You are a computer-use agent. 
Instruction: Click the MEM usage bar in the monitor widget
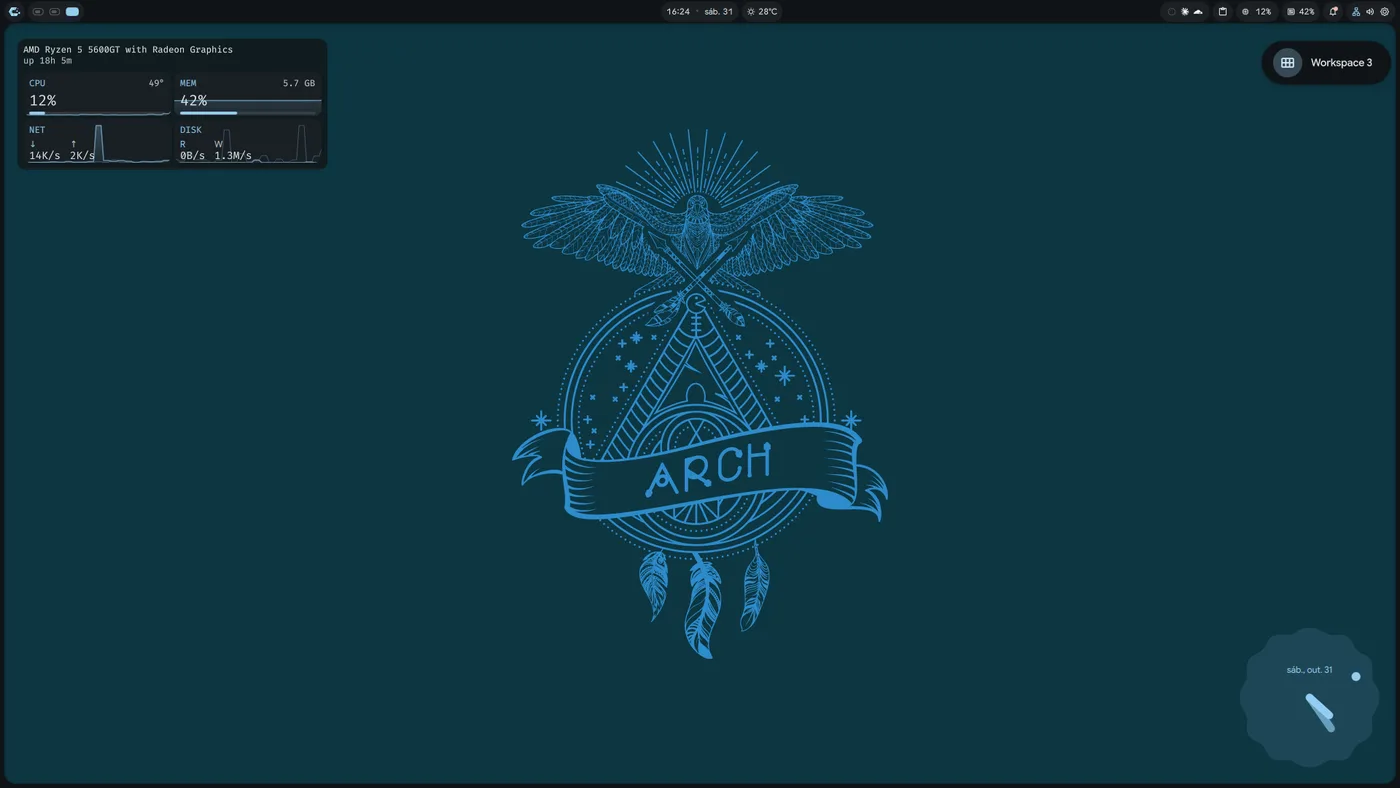[249, 113]
